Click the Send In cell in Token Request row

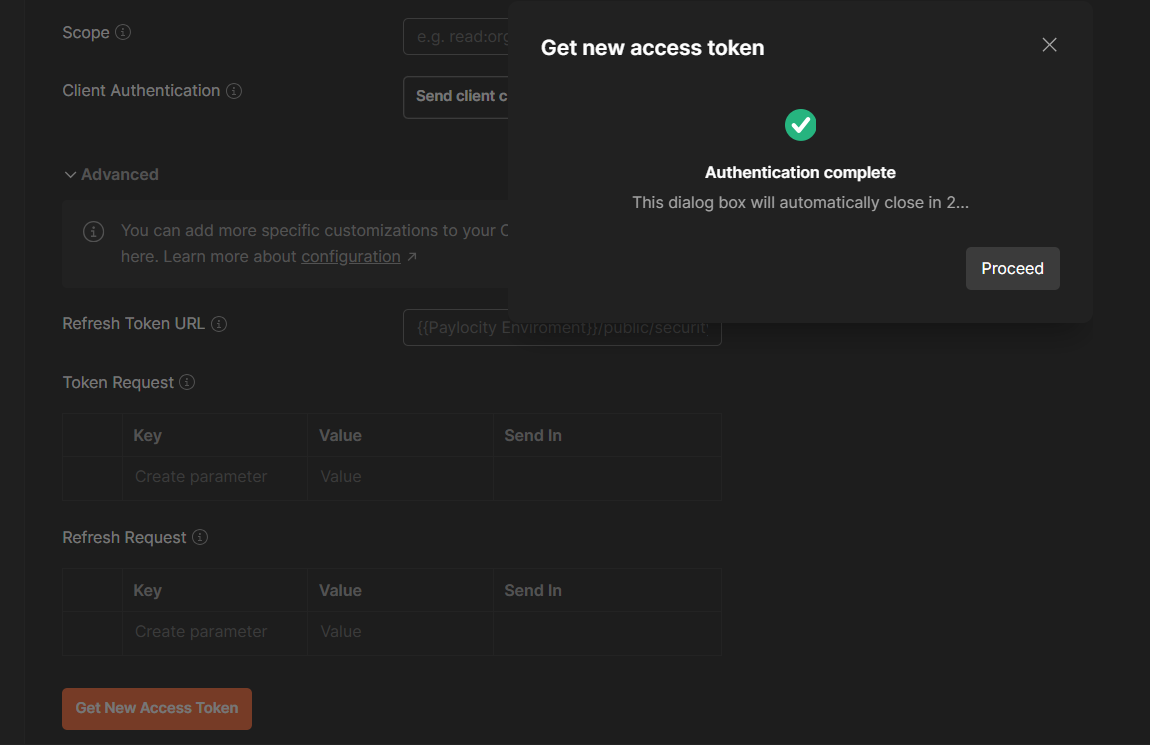(607, 477)
